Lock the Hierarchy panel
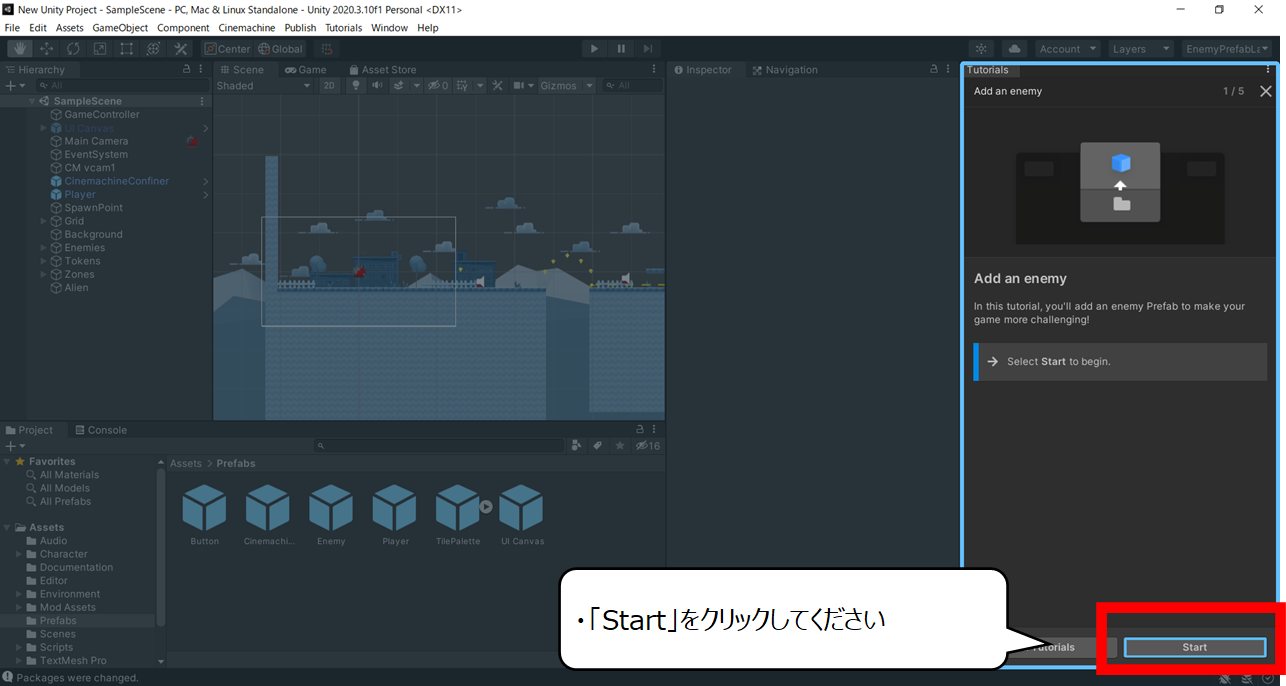 (187, 70)
